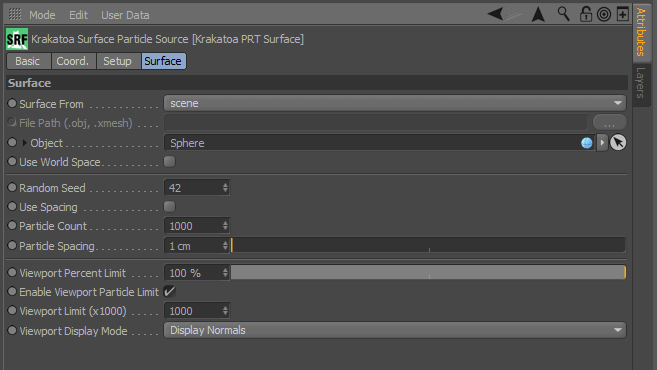Enable the Use Spacing checkbox
The width and height of the screenshot is (657, 370).
[169, 207]
